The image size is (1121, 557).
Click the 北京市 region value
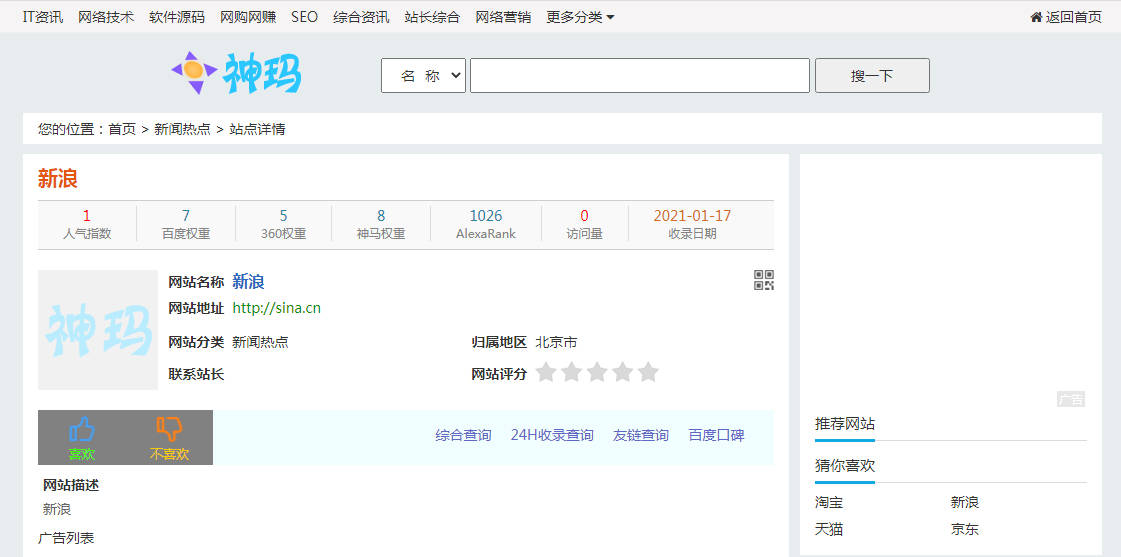(x=556, y=342)
